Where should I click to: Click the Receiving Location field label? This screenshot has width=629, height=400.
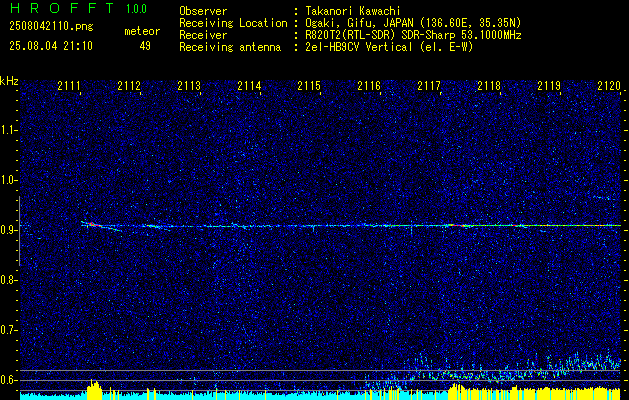point(233,23)
